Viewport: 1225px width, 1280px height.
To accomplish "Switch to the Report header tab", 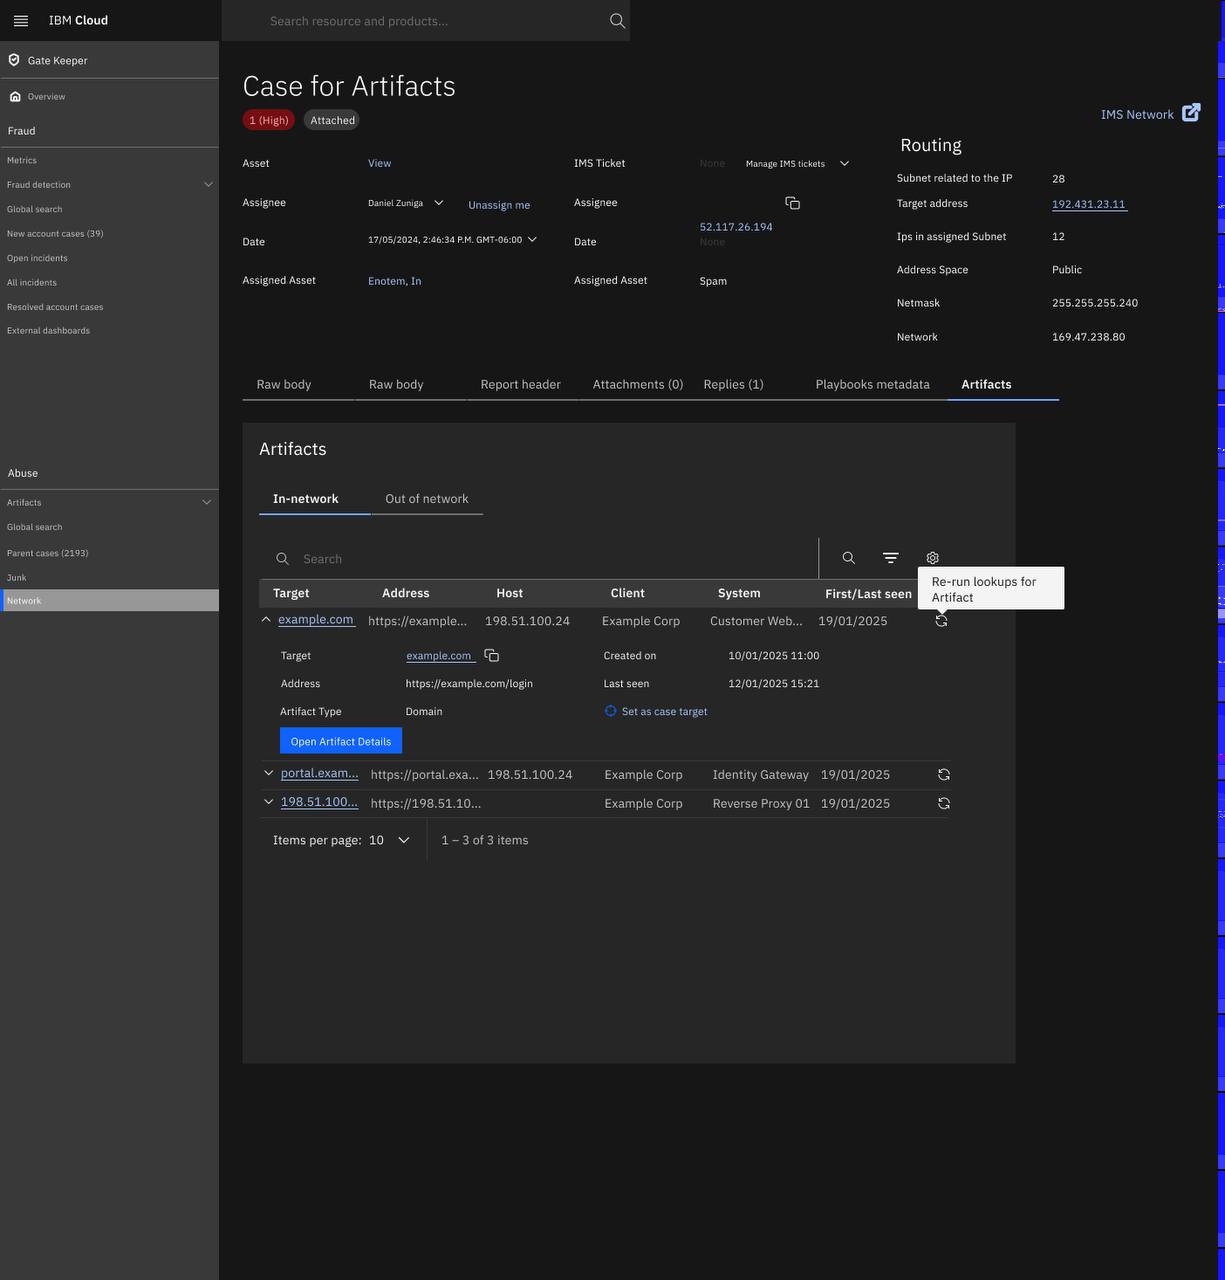I will click(x=521, y=384).
